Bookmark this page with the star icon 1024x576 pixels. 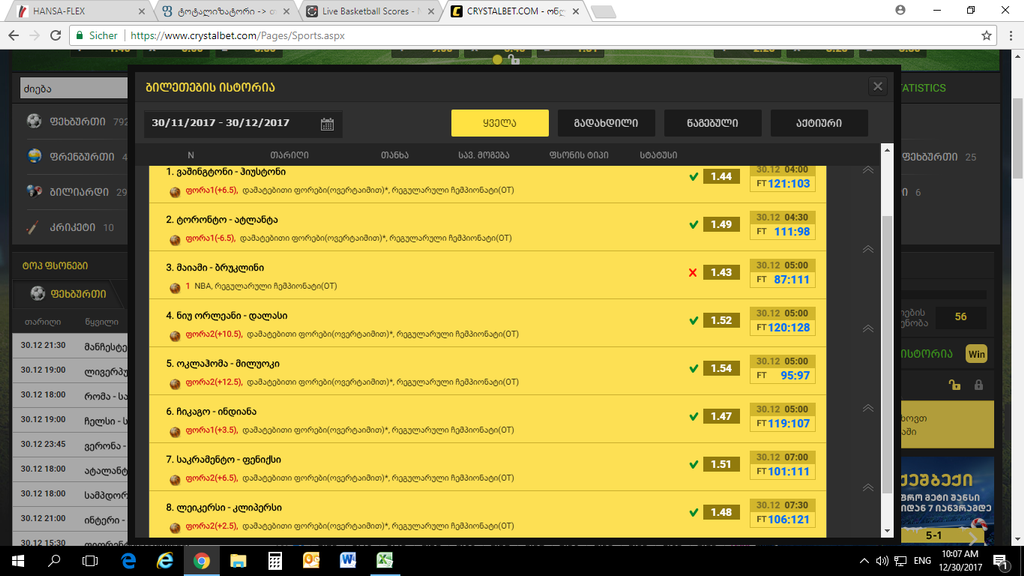tap(986, 36)
